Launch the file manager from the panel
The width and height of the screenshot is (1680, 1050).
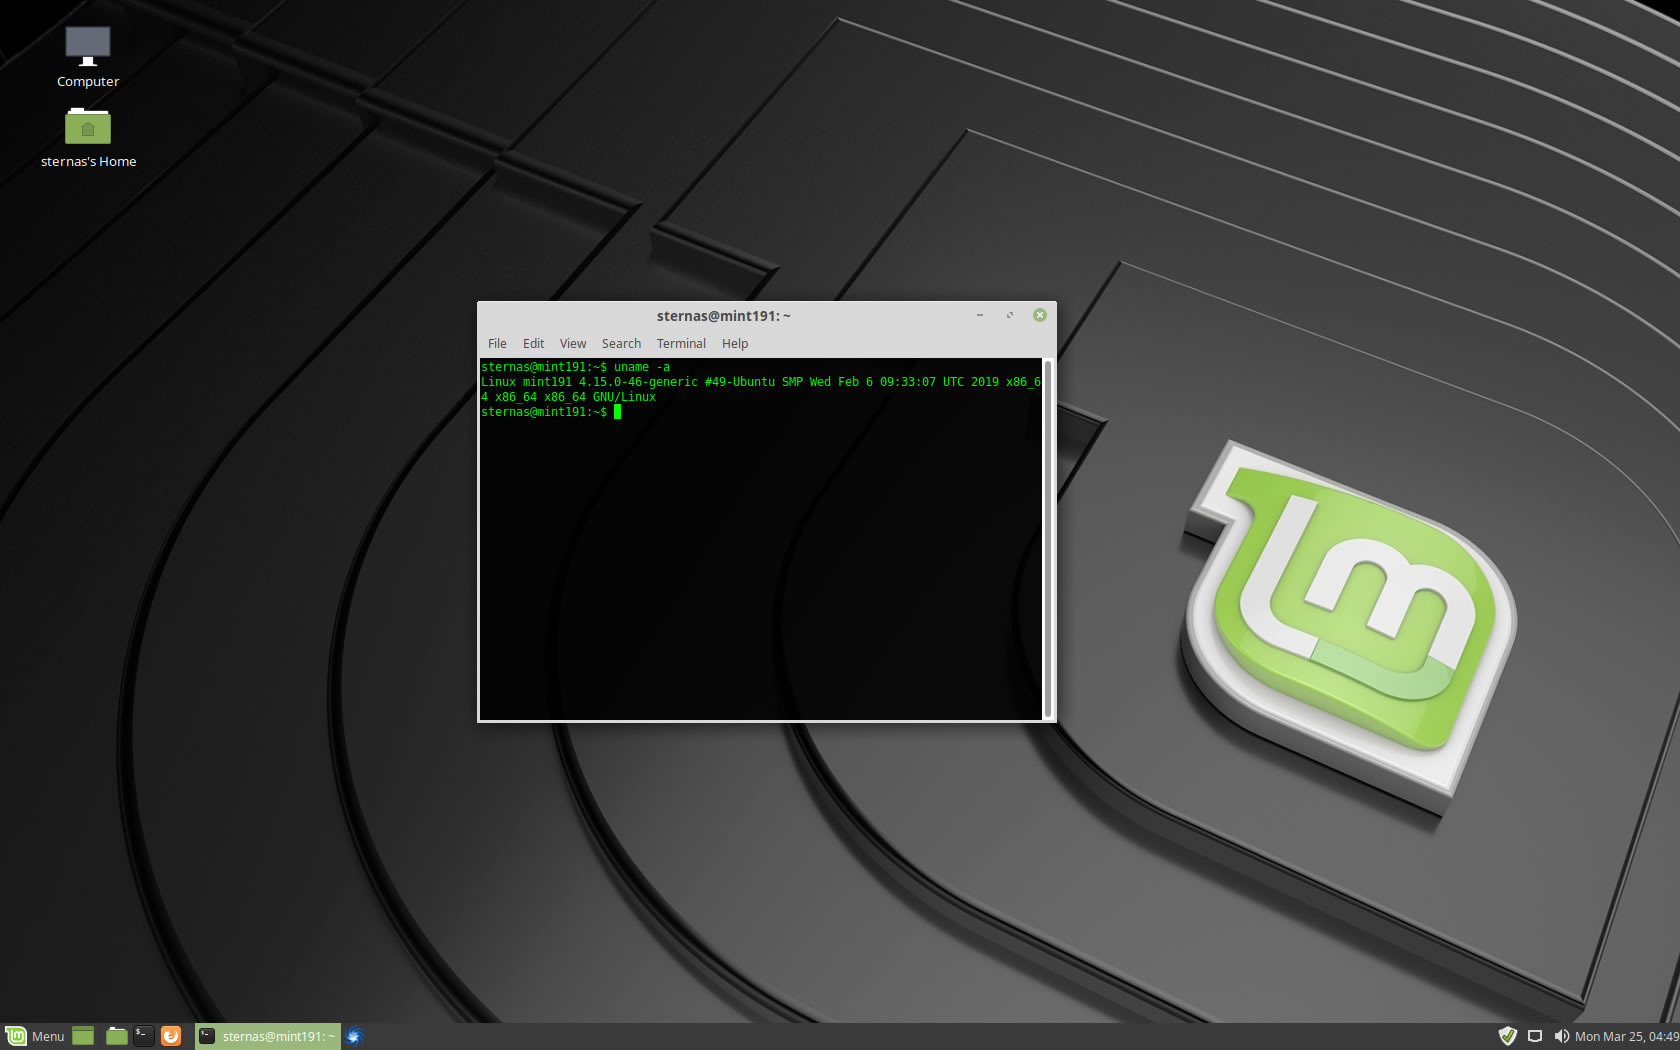tap(117, 1036)
